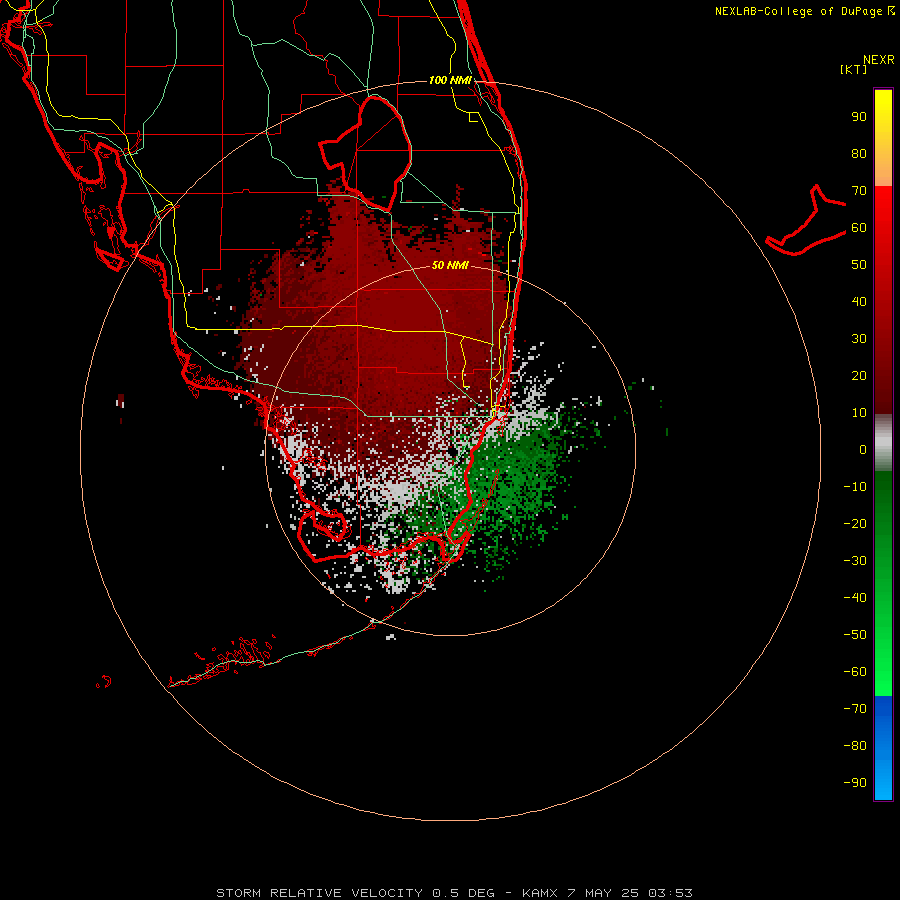This screenshot has width=900, height=900.
Task: Click the 0 value on velocity scale
Action: click(x=863, y=450)
